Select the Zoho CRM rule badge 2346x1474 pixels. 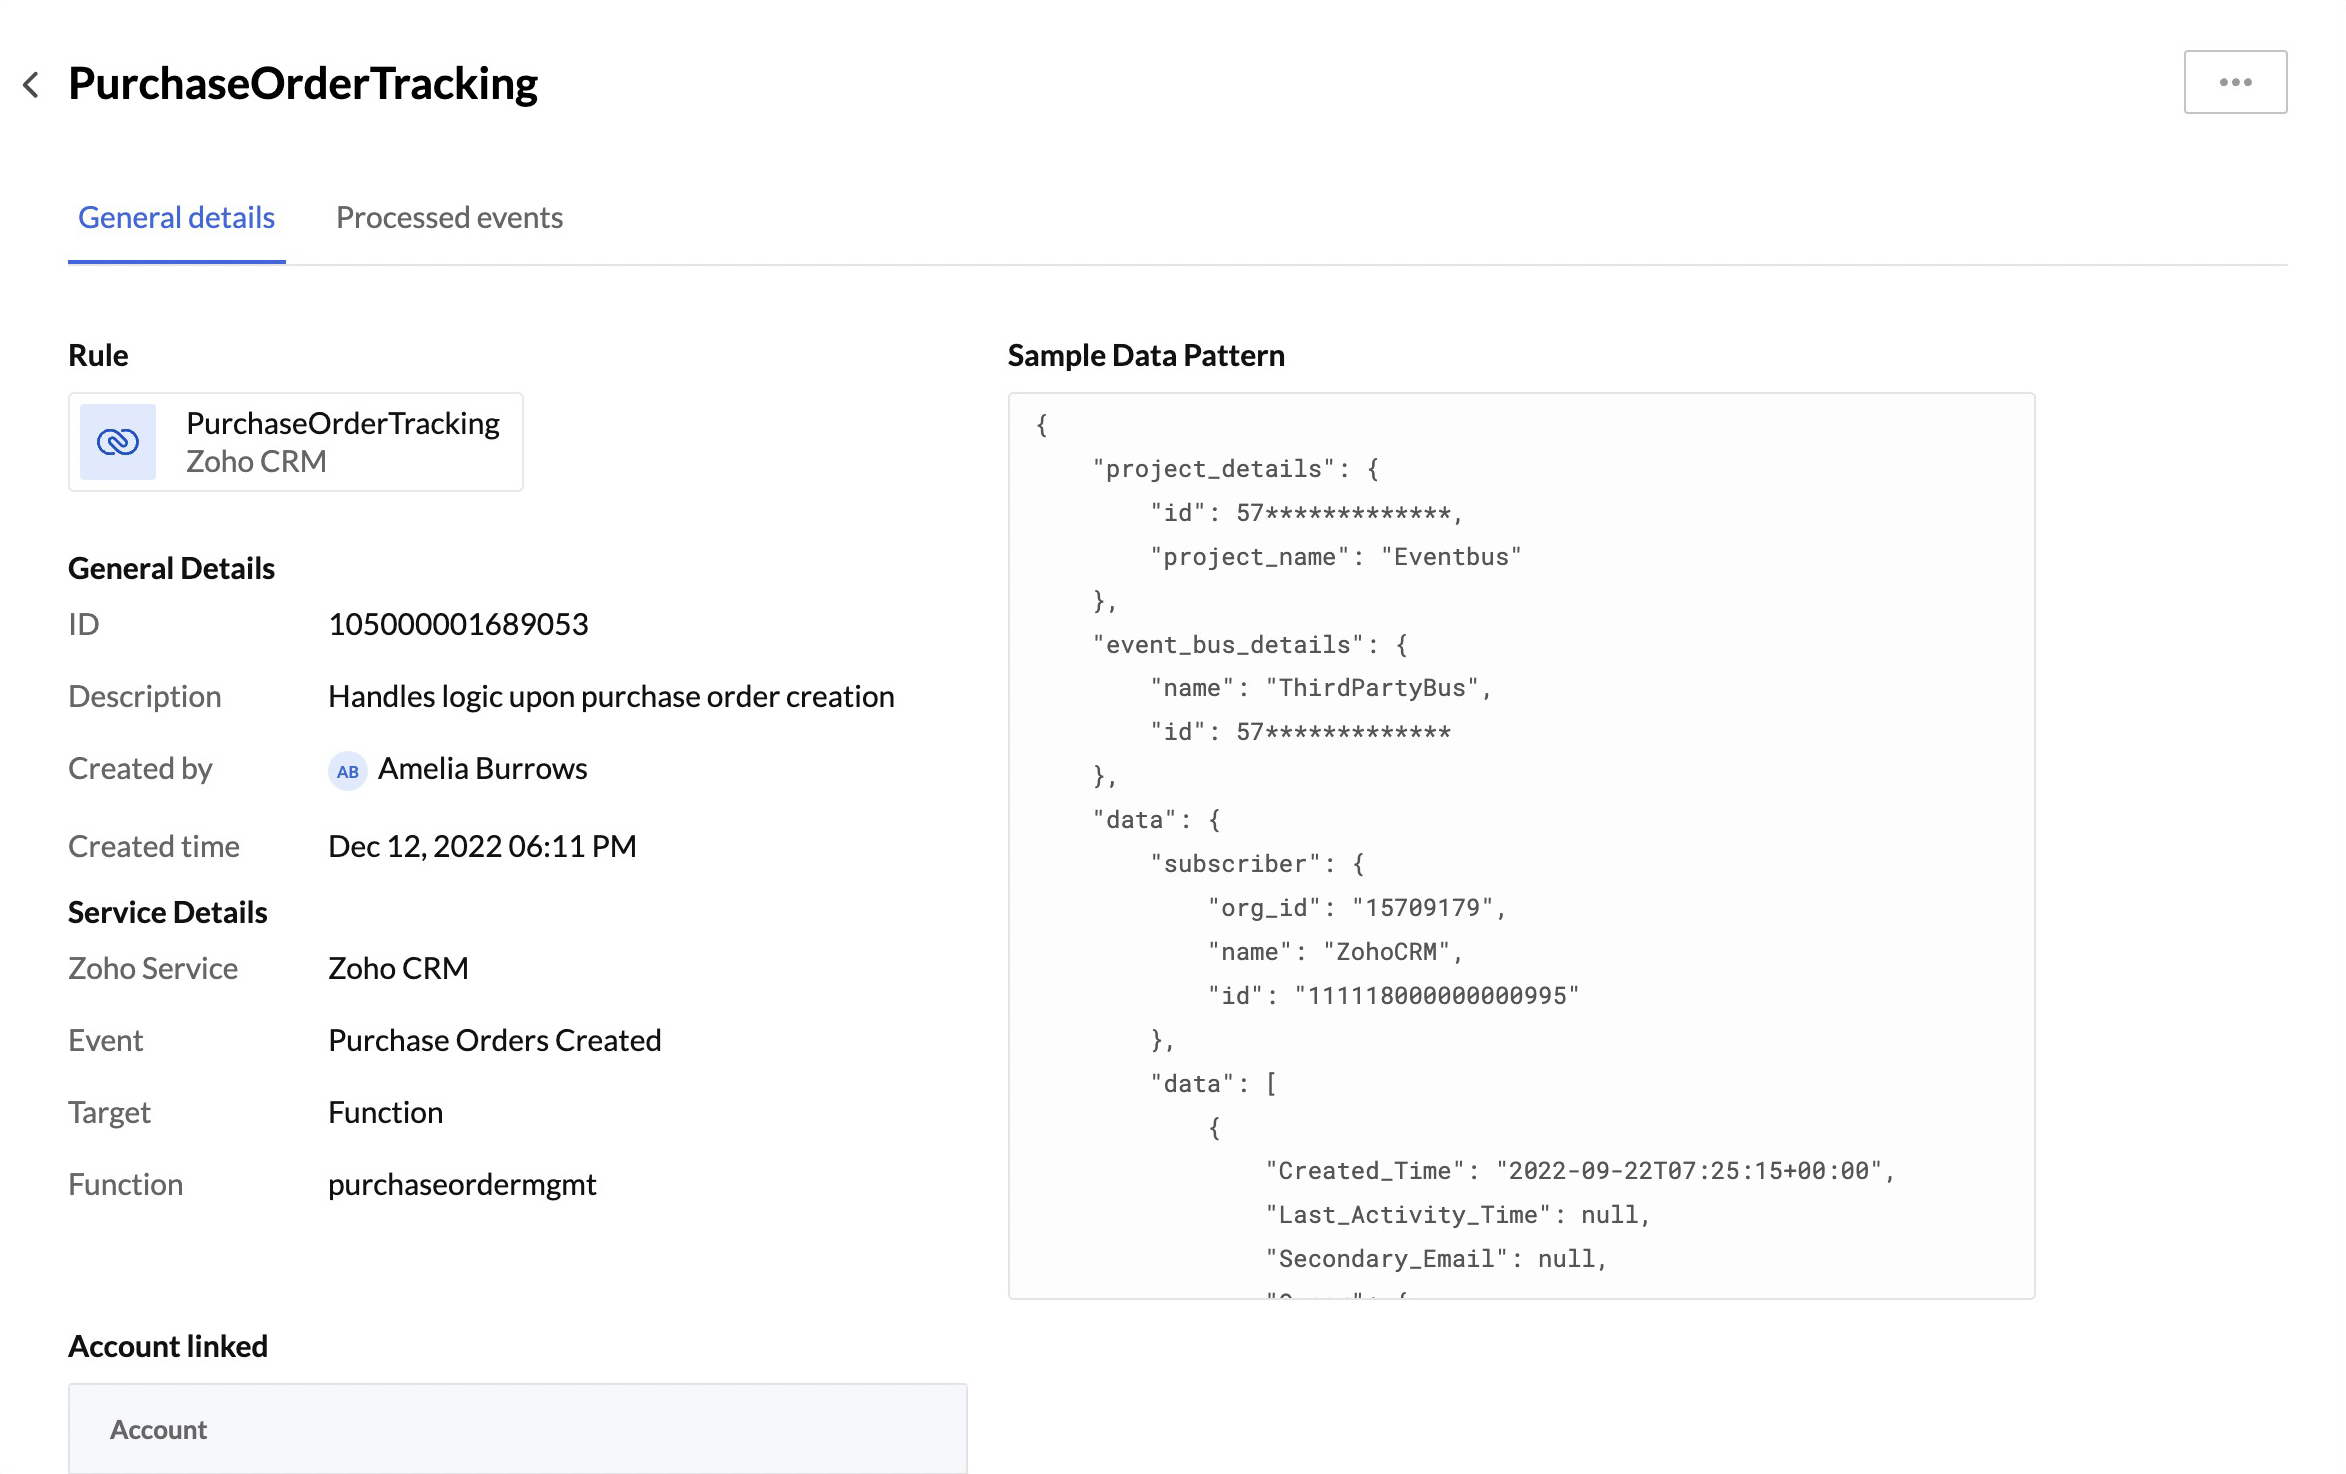click(257, 461)
